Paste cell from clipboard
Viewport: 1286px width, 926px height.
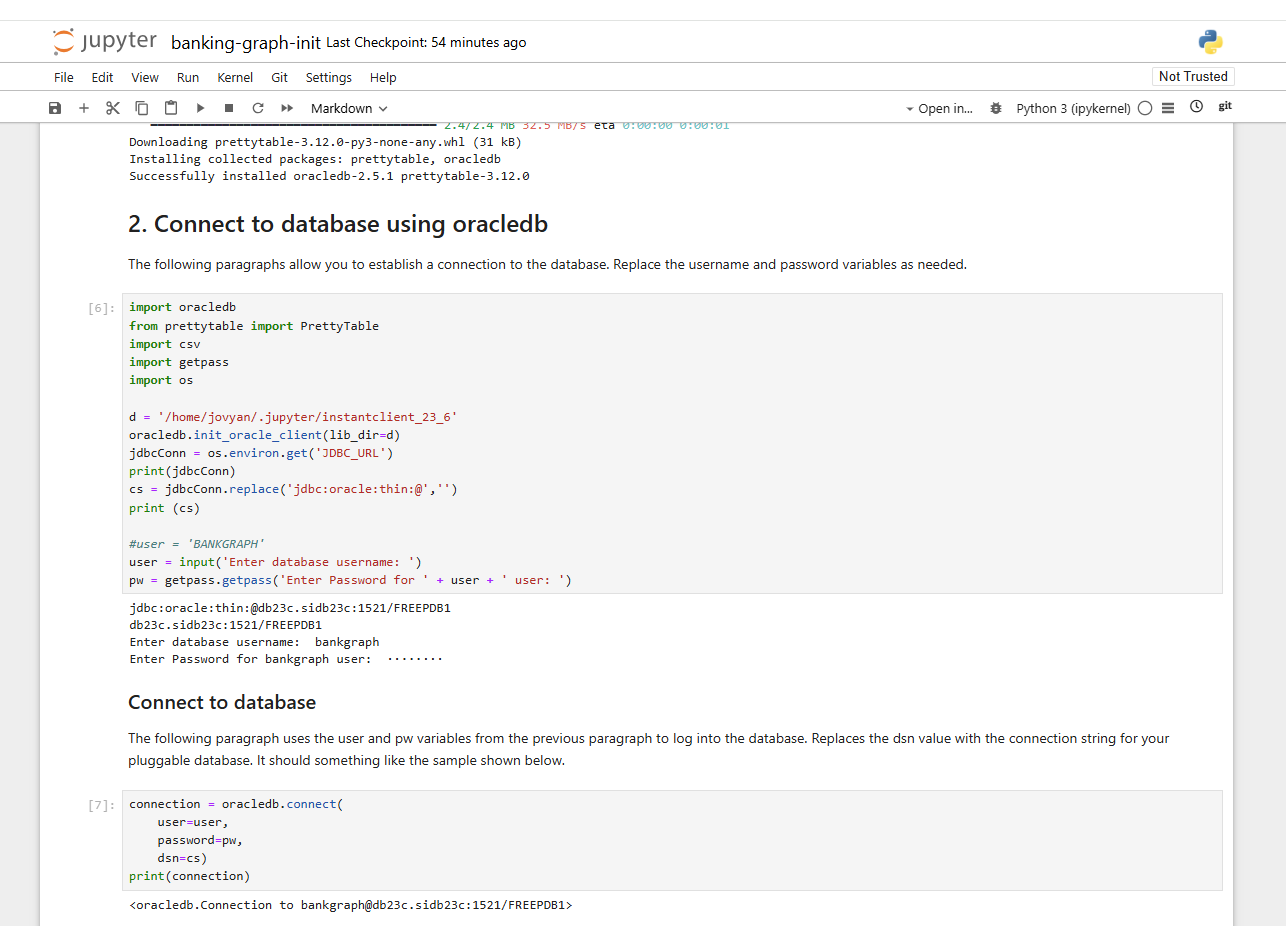(x=171, y=108)
